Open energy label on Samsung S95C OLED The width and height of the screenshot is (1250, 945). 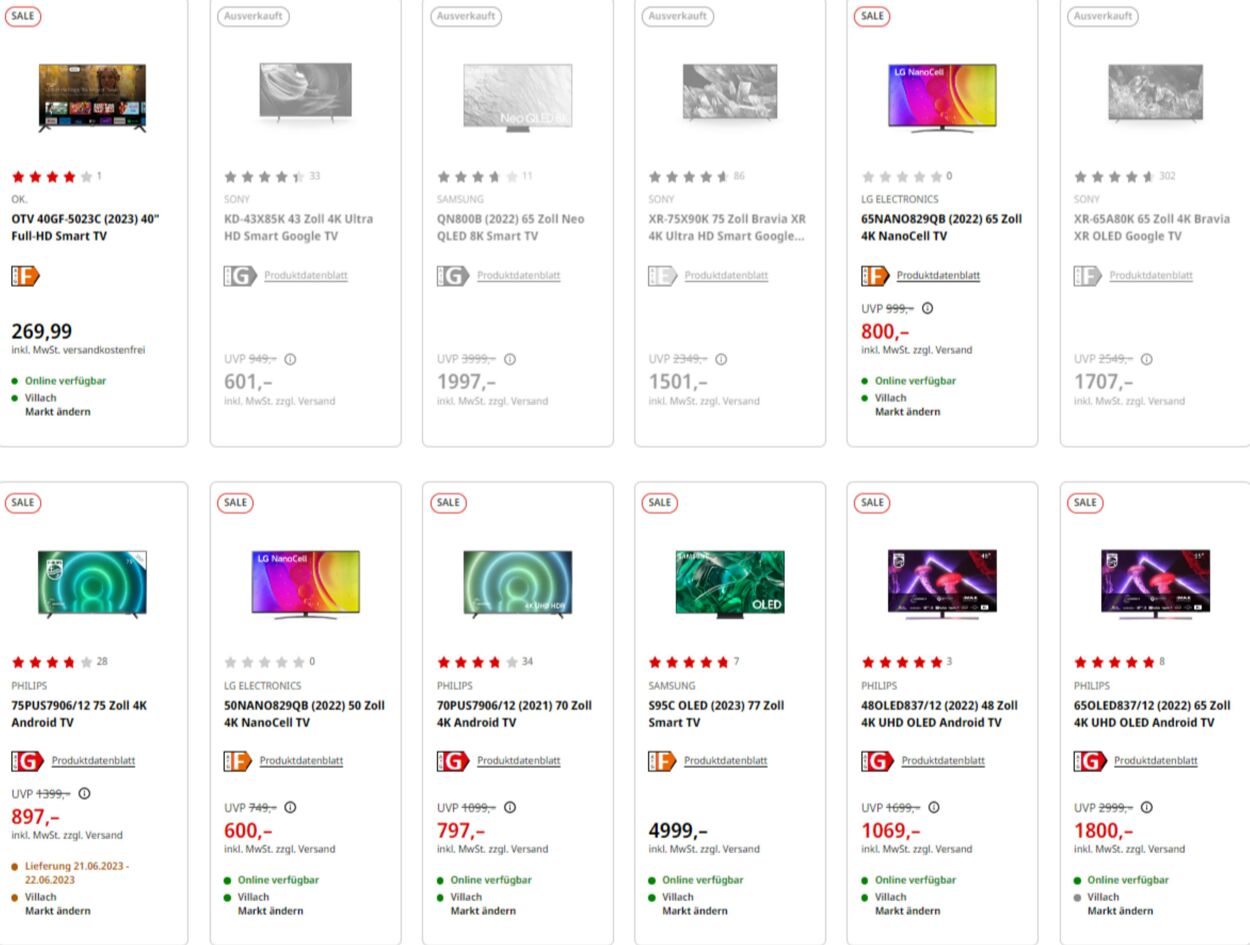click(662, 761)
